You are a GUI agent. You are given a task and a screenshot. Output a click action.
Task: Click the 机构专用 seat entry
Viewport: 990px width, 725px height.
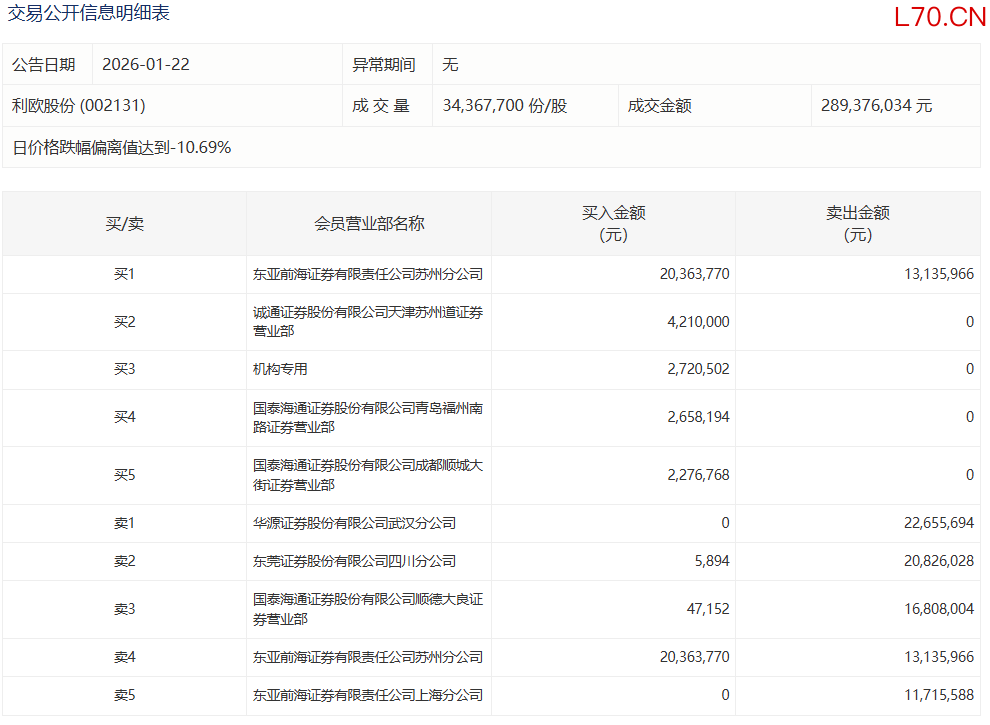pyautogui.click(x=281, y=370)
